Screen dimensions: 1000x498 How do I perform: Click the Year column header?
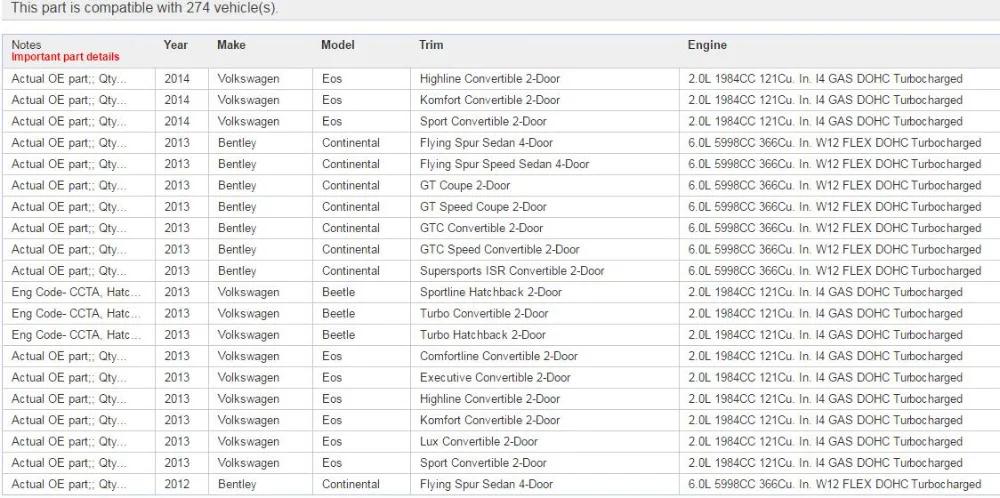[175, 45]
